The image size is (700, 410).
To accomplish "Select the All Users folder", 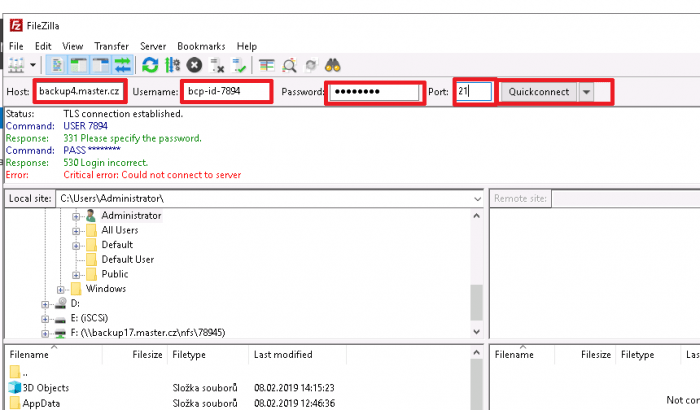I will pos(120,230).
